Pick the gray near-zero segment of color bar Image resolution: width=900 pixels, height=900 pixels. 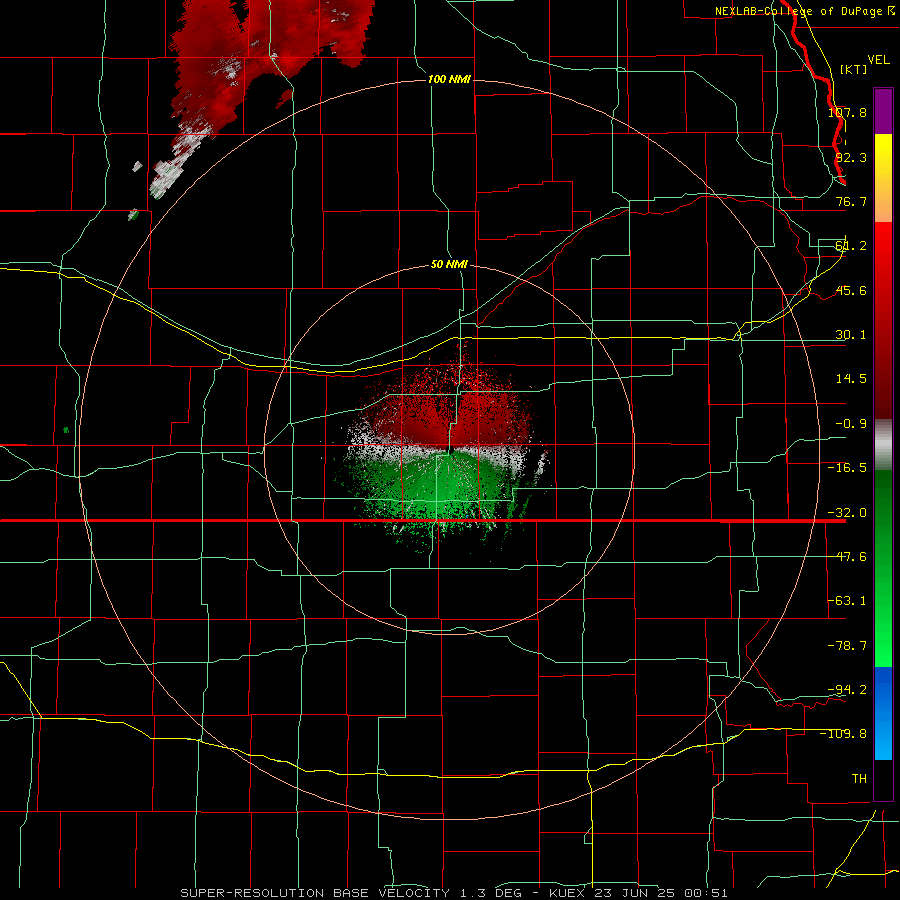[883, 444]
